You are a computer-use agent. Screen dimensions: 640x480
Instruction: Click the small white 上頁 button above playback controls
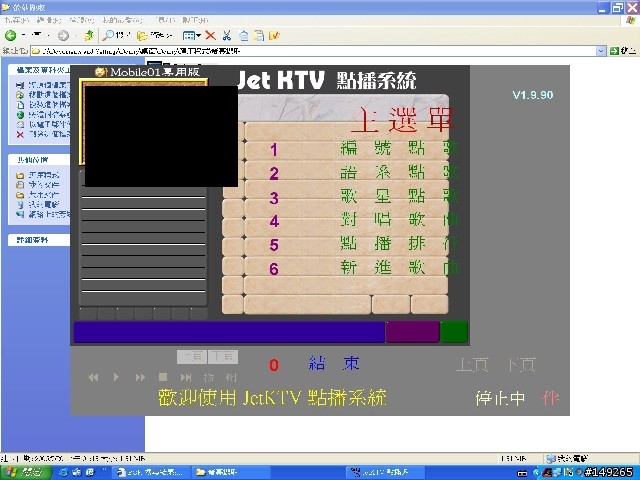[x=192, y=357]
